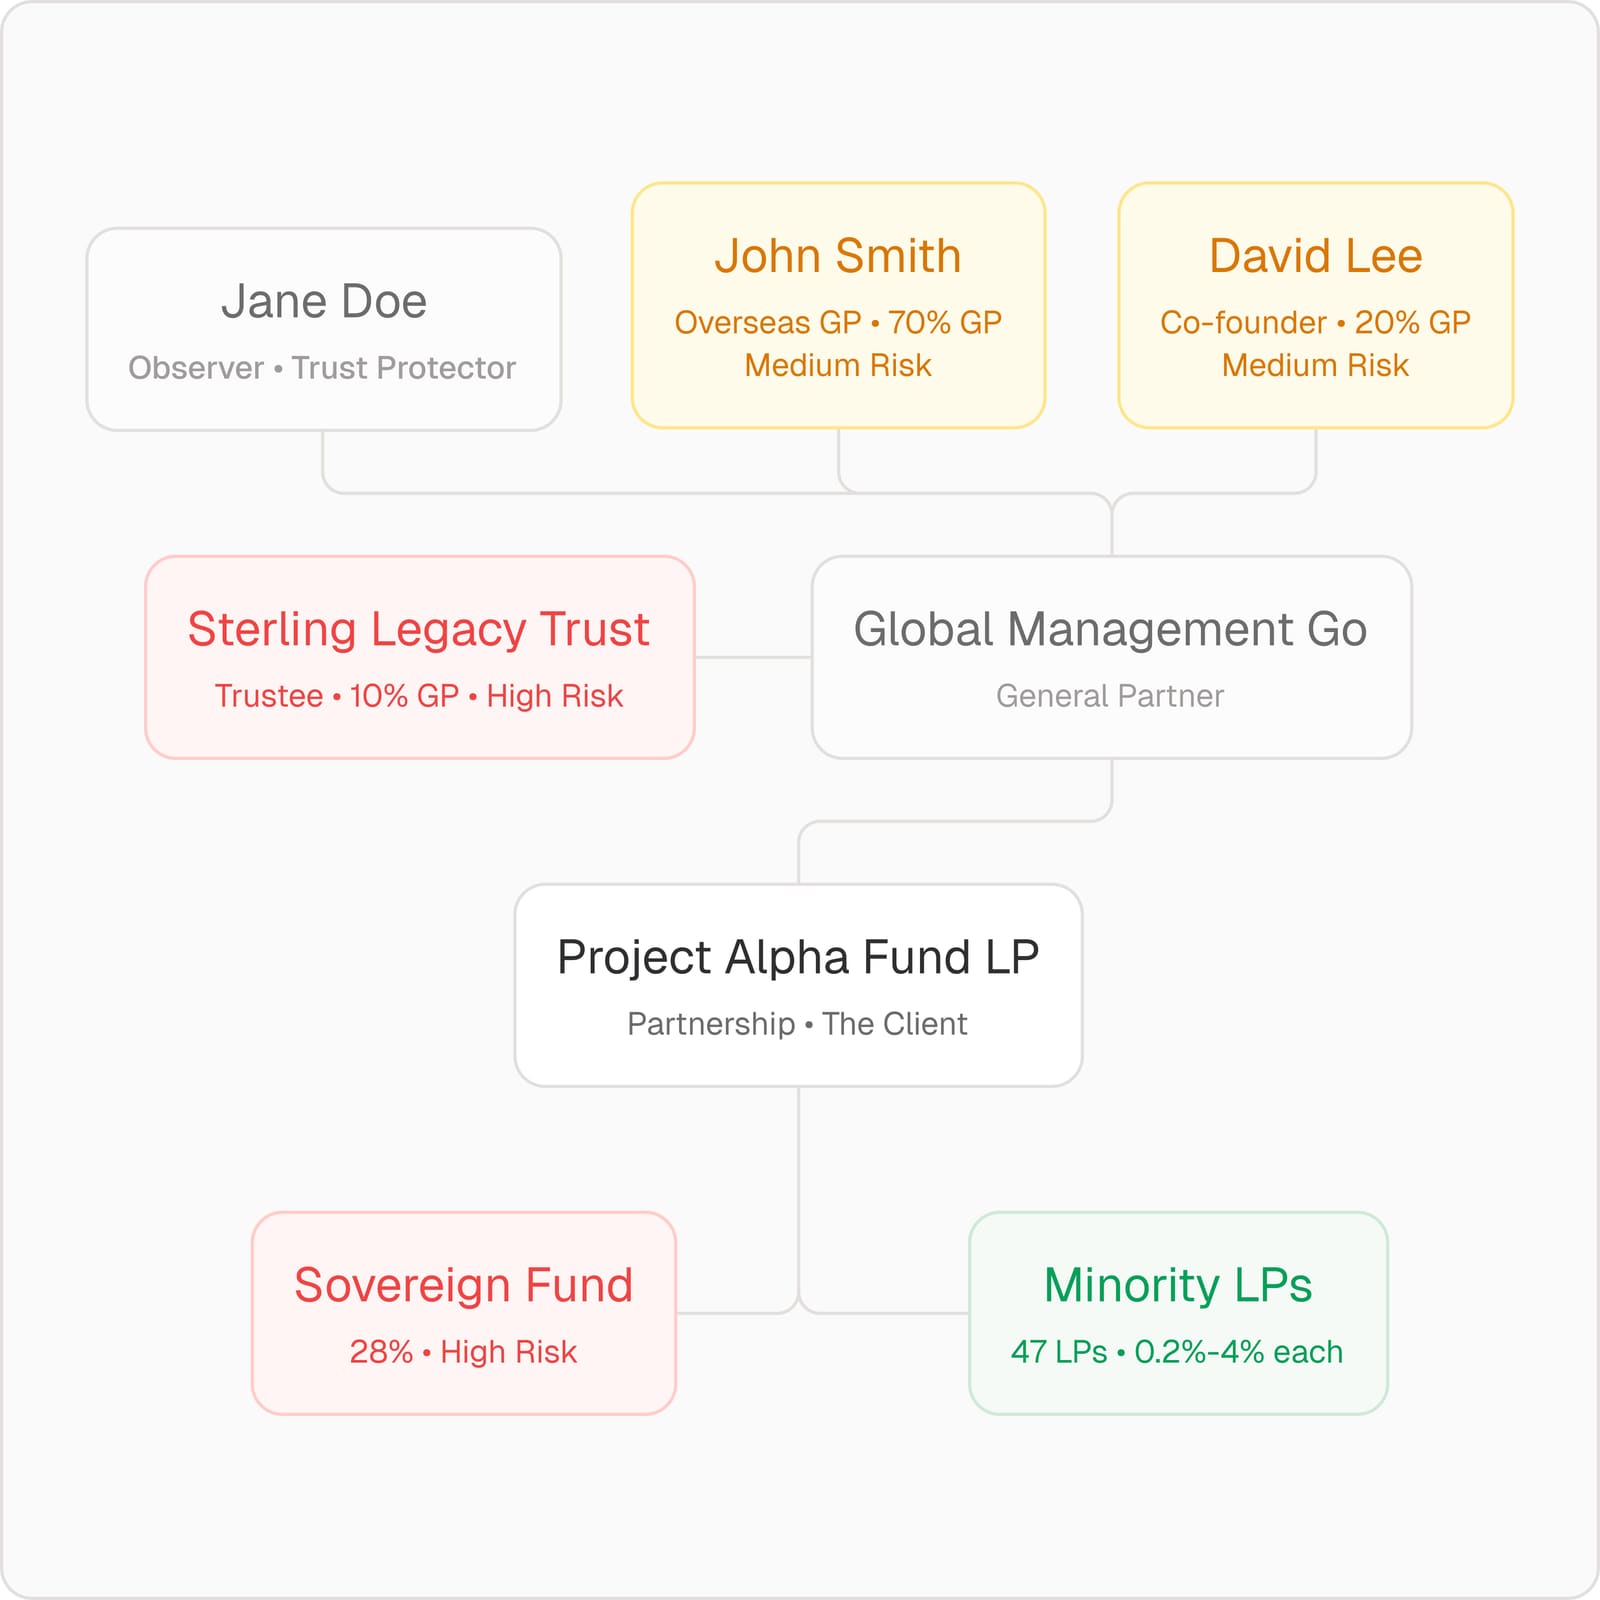Click the "28% • High Risk" label
The image size is (1600, 1600).
point(463,1352)
